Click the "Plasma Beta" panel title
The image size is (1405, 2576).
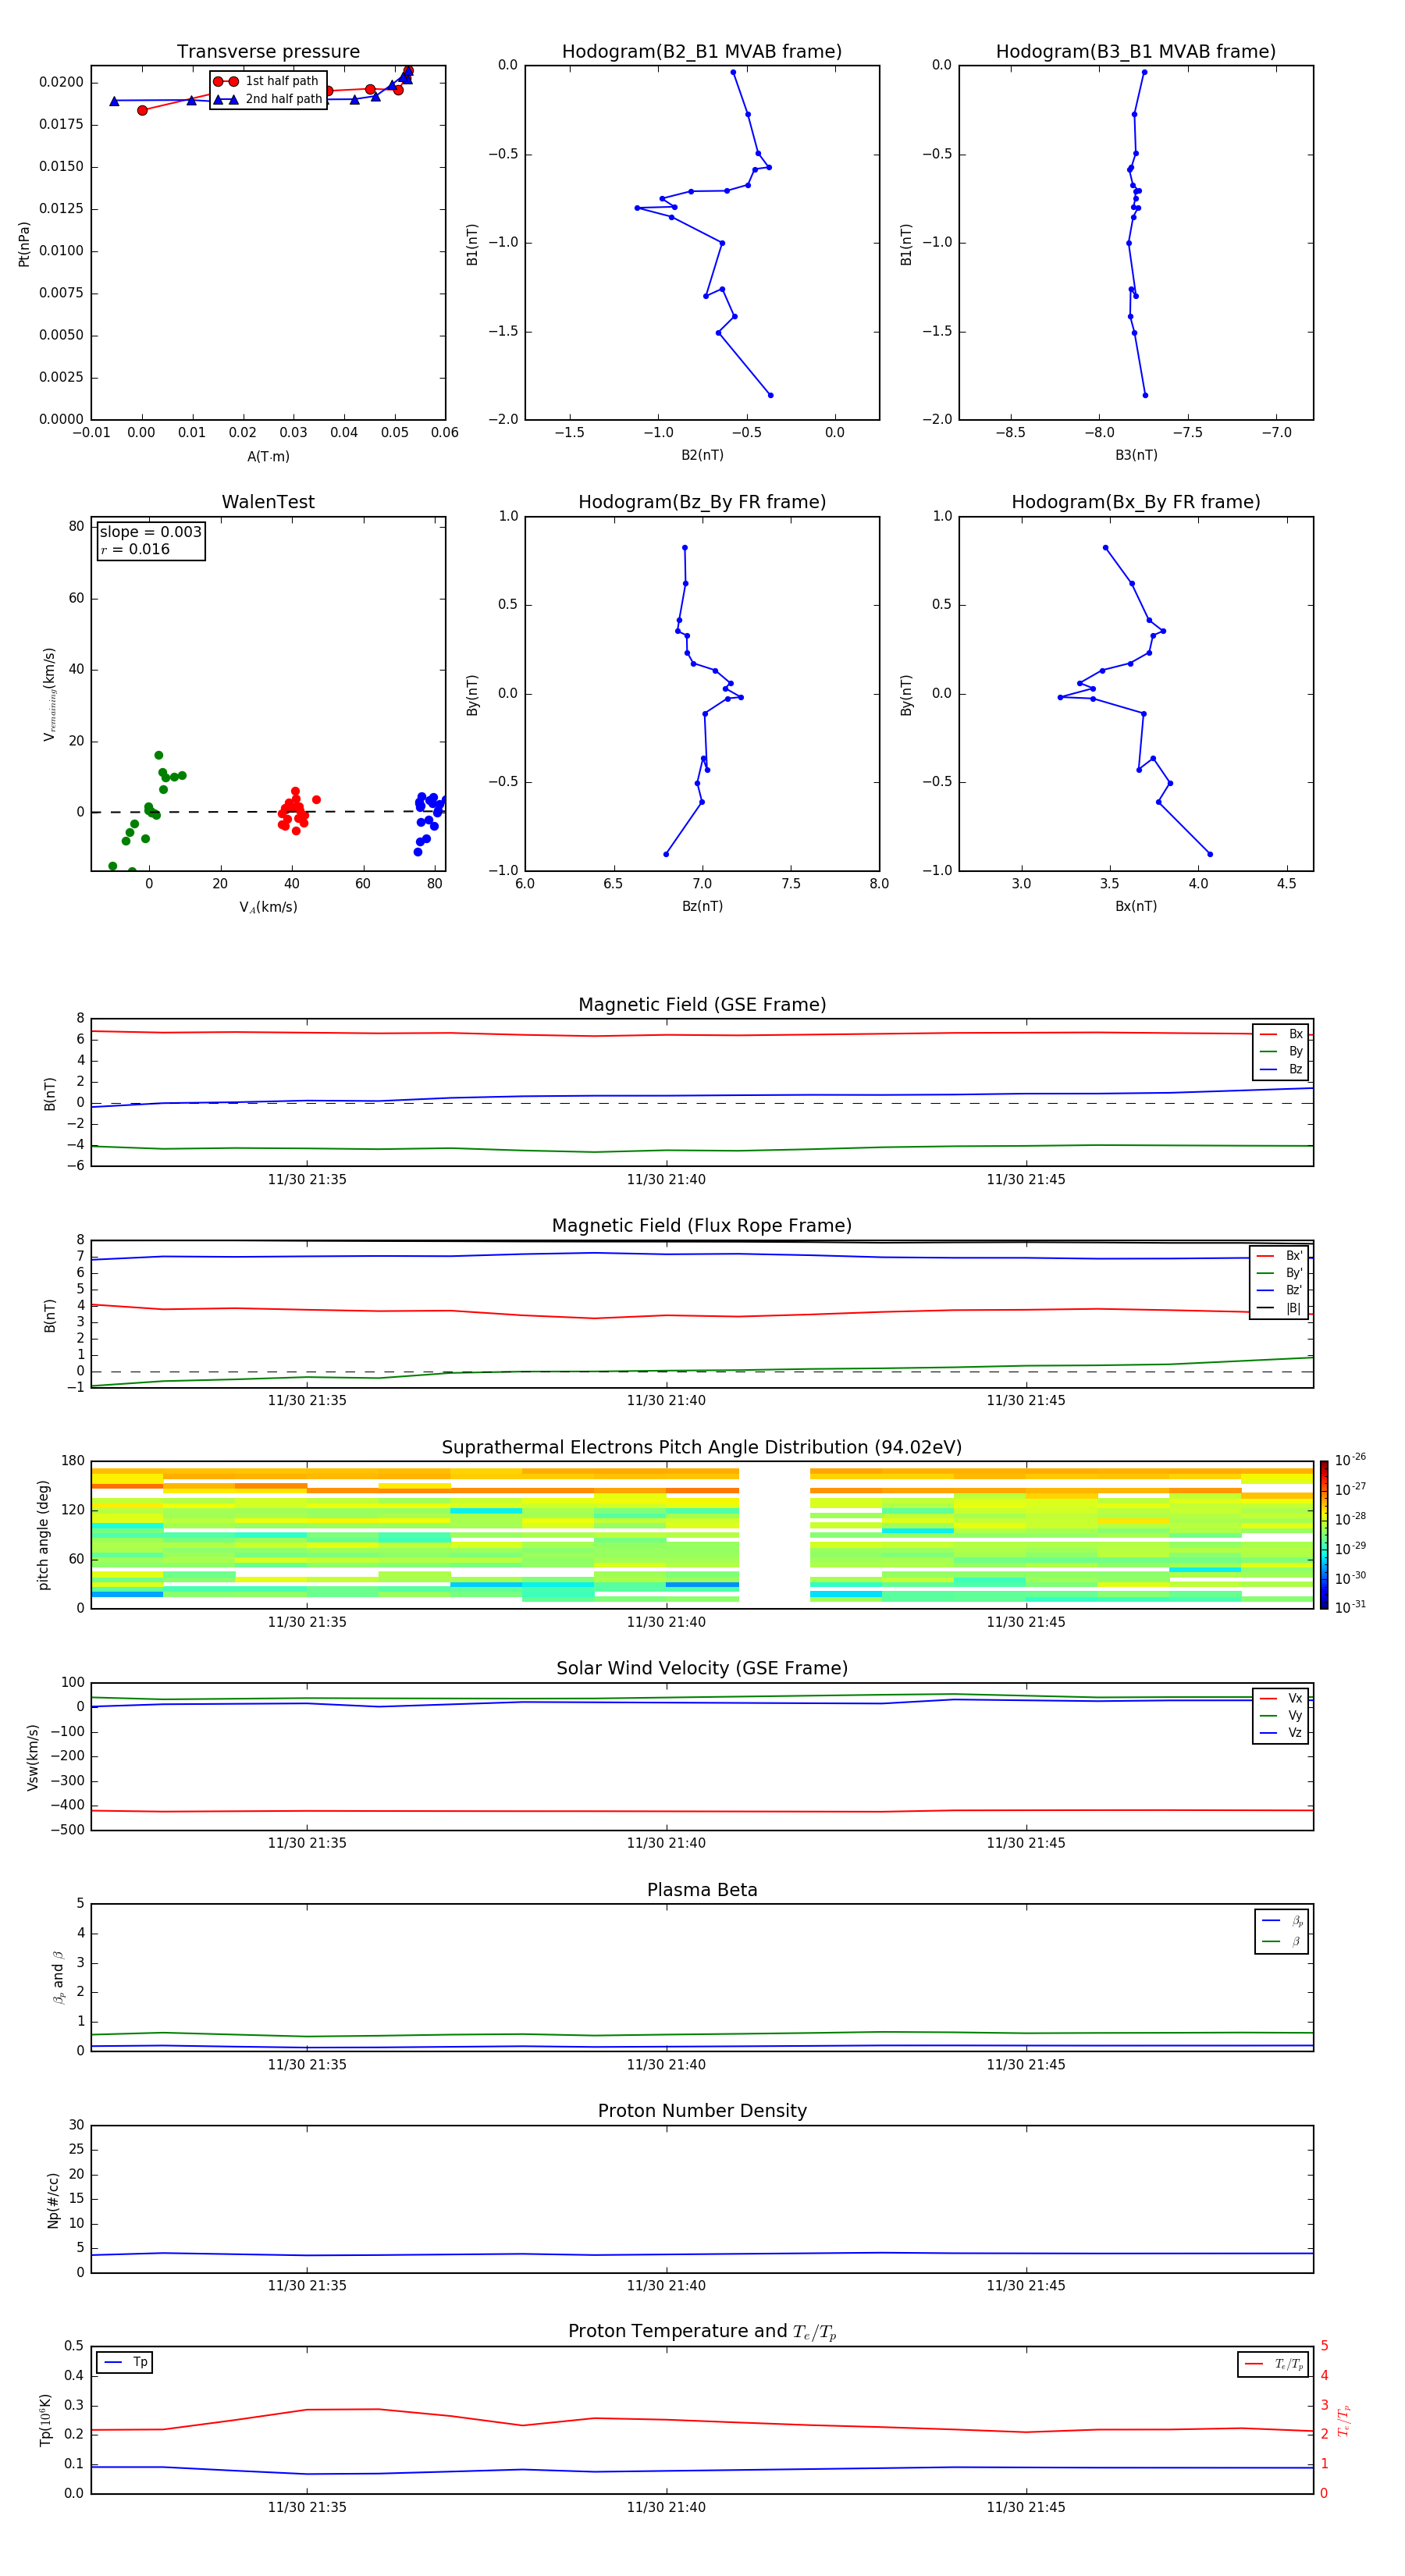point(702,1890)
